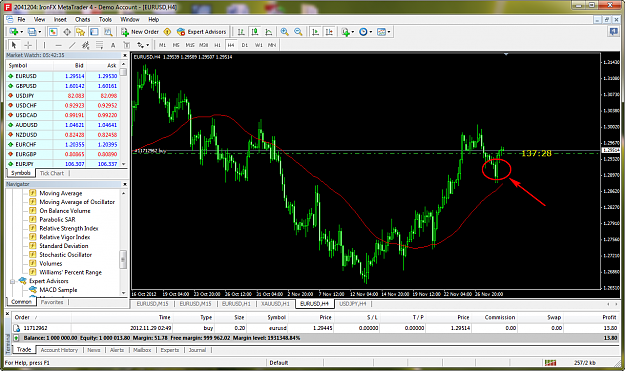Toggle chart auto scroll
Image resolution: width=625 pixels, height=371 pixels.
tap(315, 32)
